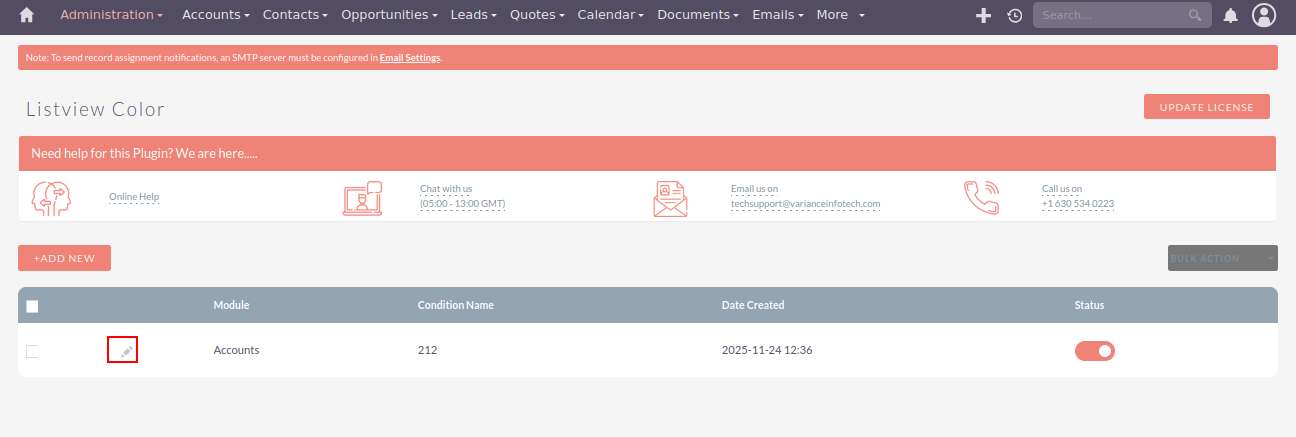Image resolution: width=1296 pixels, height=437 pixels.
Task: Open the user profile avatar menu
Action: coord(1265,15)
